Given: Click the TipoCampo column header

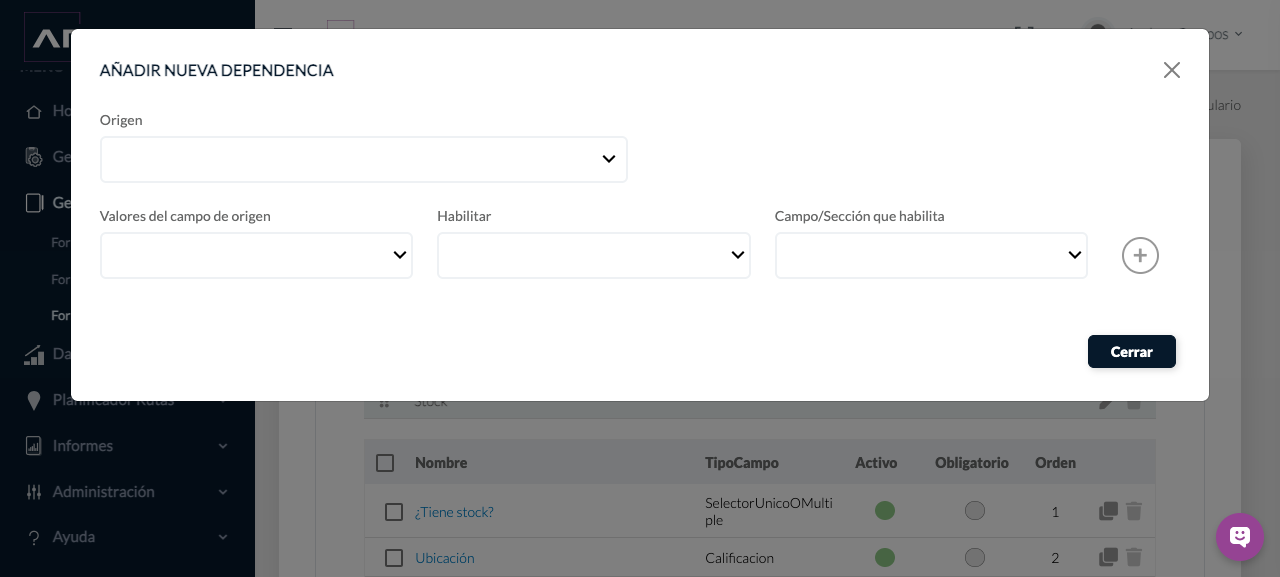Looking at the screenshot, I should click(x=742, y=463).
